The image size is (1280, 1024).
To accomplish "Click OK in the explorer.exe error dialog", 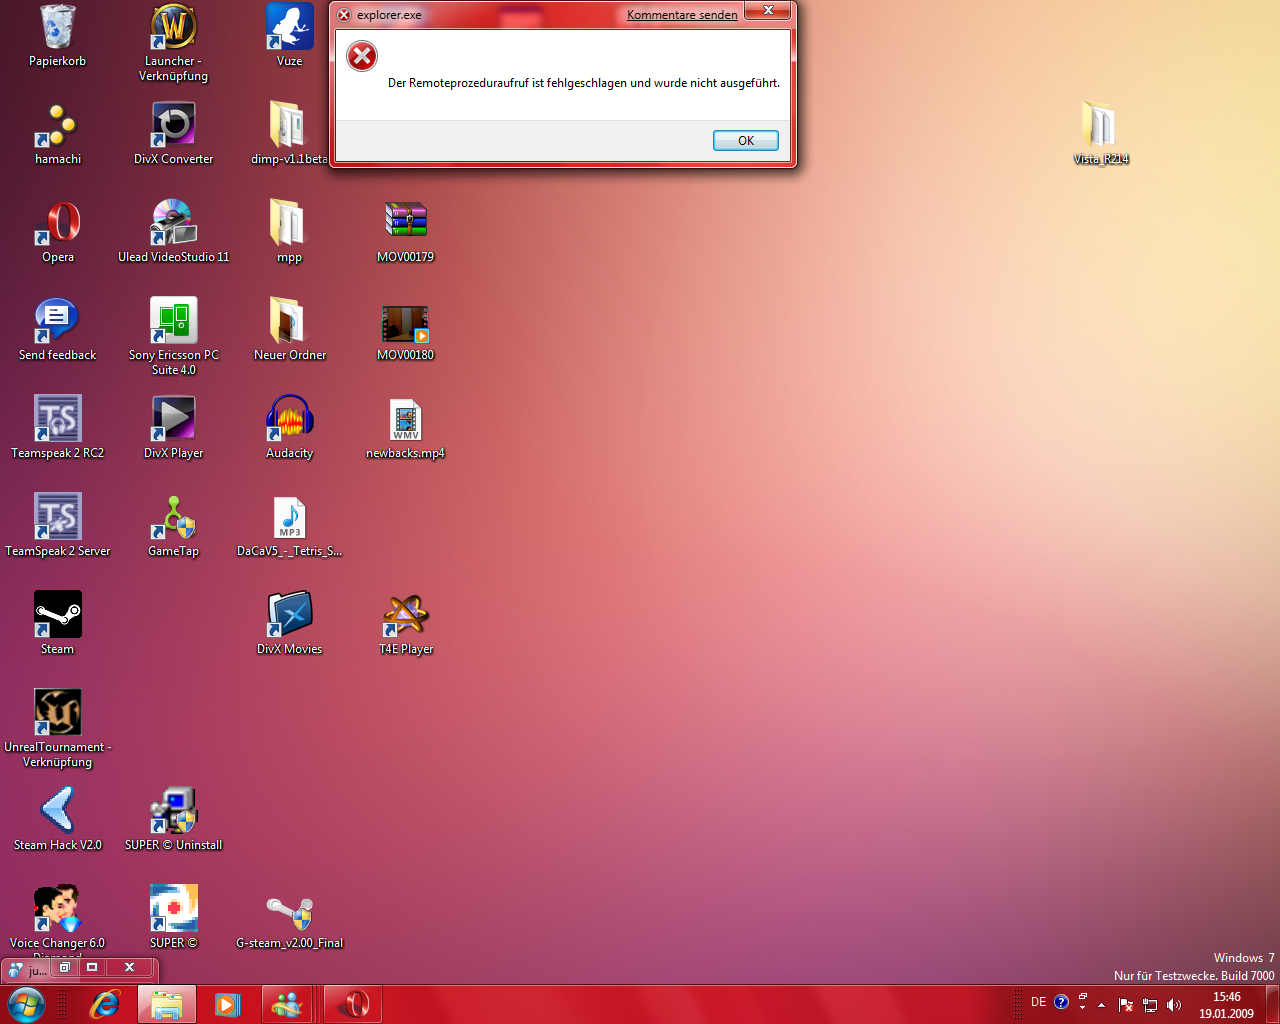I will [x=745, y=141].
